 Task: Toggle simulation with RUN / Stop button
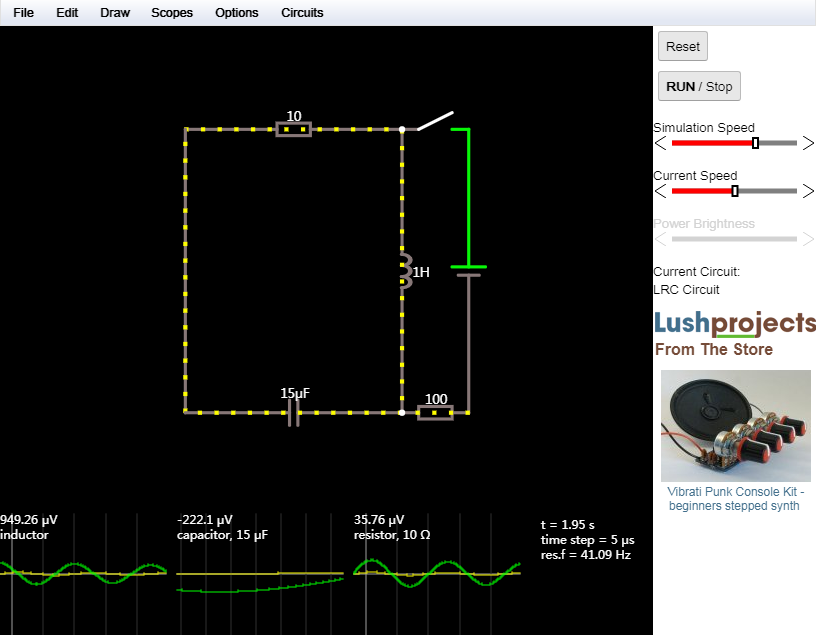coord(699,86)
